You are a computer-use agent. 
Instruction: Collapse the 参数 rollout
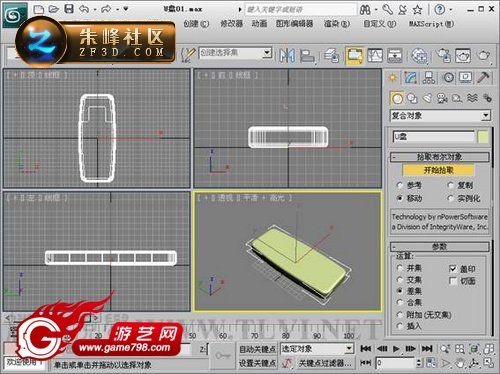click(x=440, y=247)
